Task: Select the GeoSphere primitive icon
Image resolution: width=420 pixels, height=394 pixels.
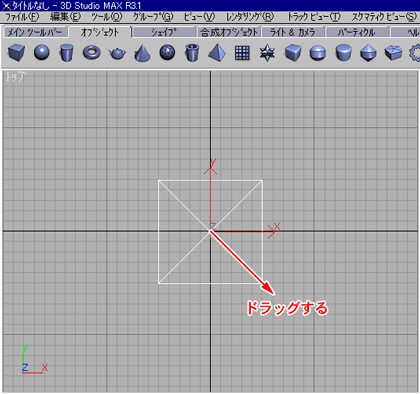Action: coord(167,53)
